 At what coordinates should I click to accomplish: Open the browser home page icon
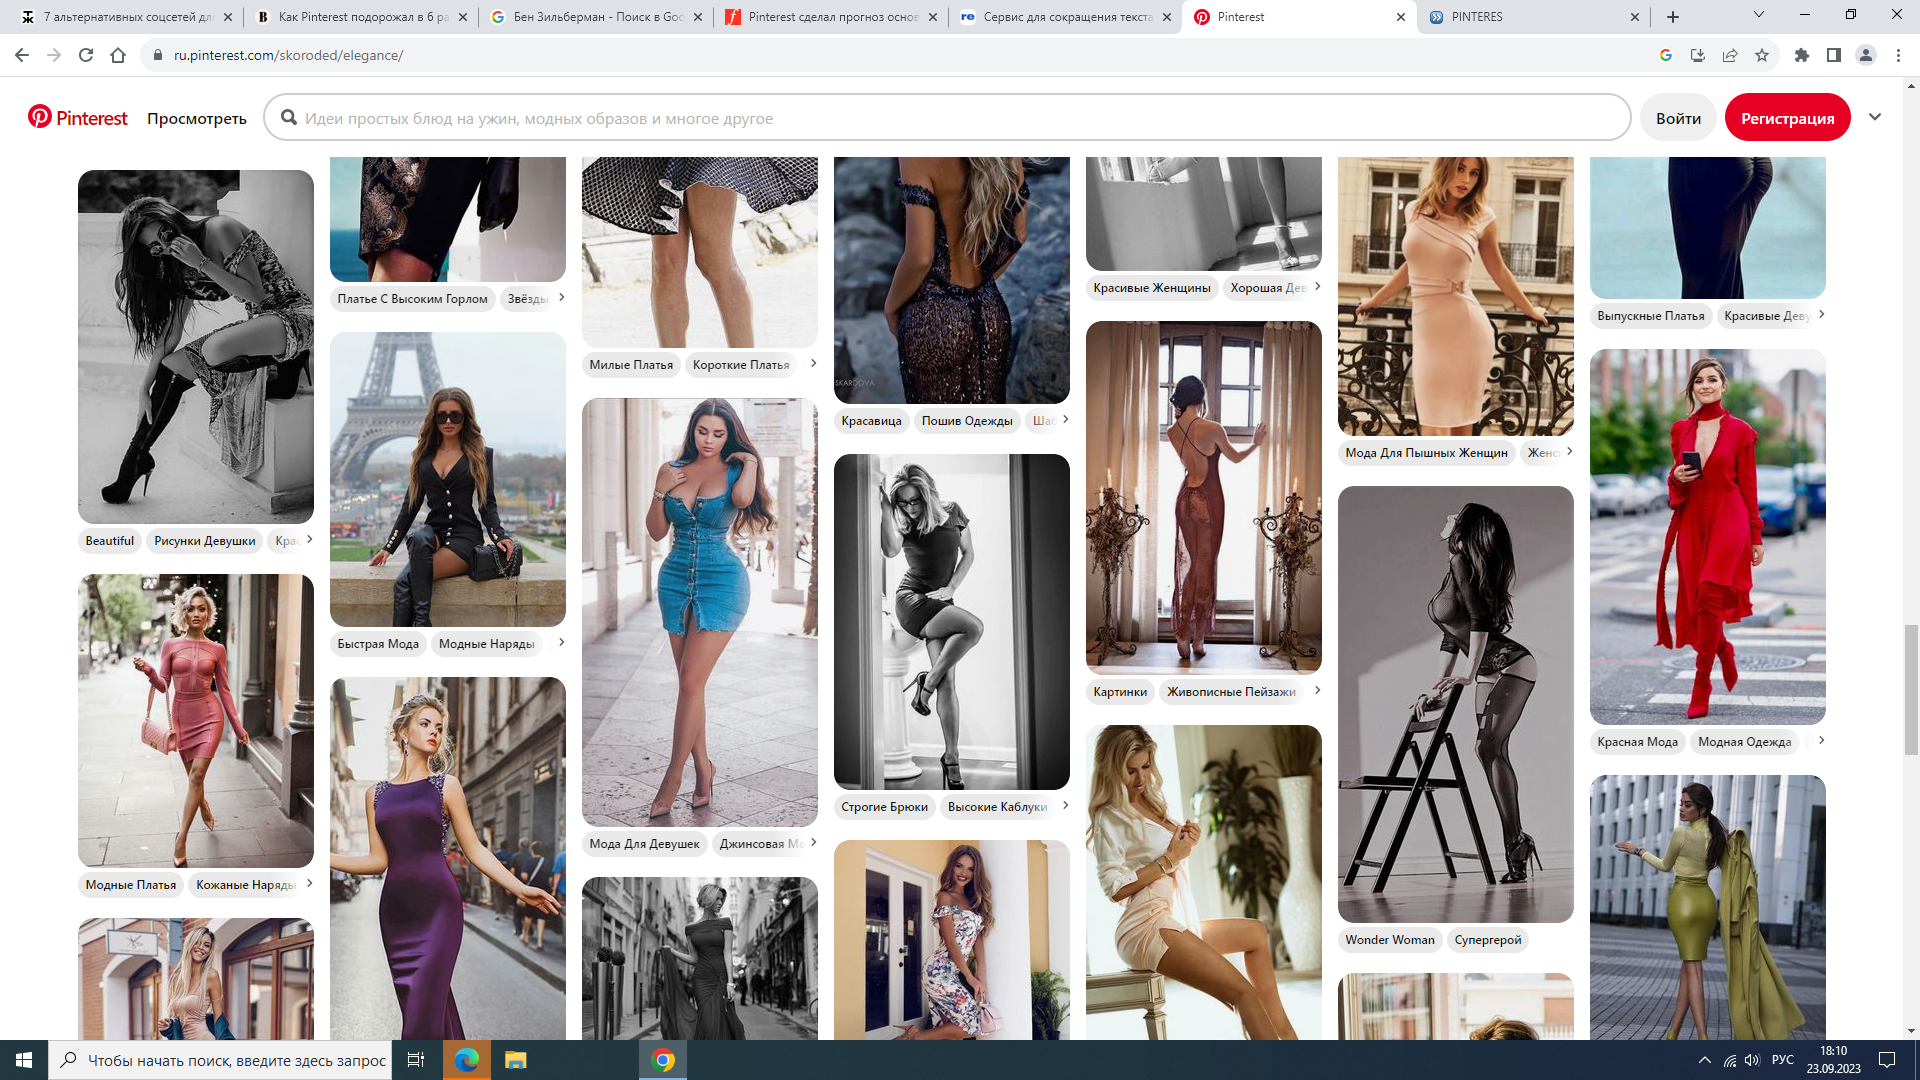coord(118,55)
